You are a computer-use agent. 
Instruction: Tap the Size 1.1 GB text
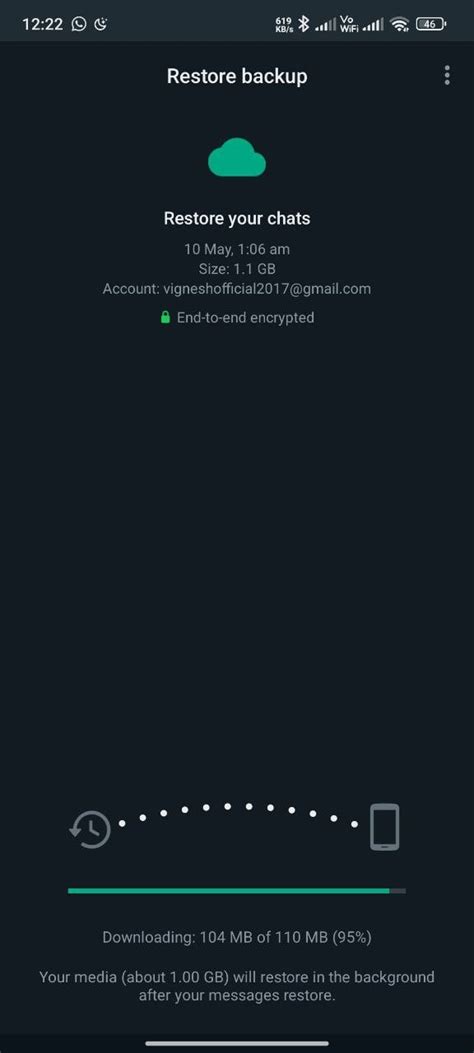coord(237,269)
